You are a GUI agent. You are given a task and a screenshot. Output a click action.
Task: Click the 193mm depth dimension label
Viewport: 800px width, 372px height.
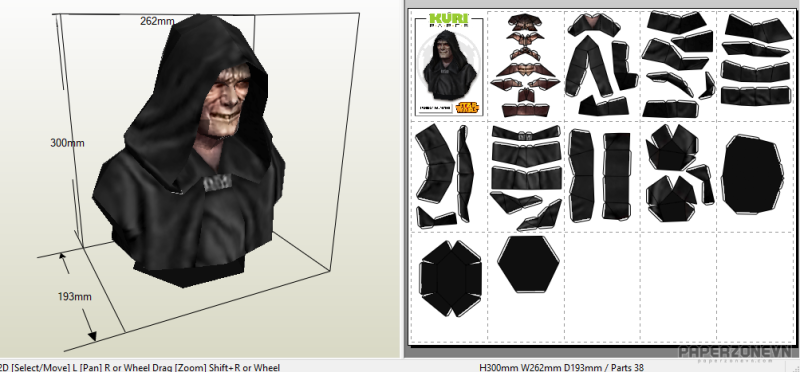tap(74, 296)
